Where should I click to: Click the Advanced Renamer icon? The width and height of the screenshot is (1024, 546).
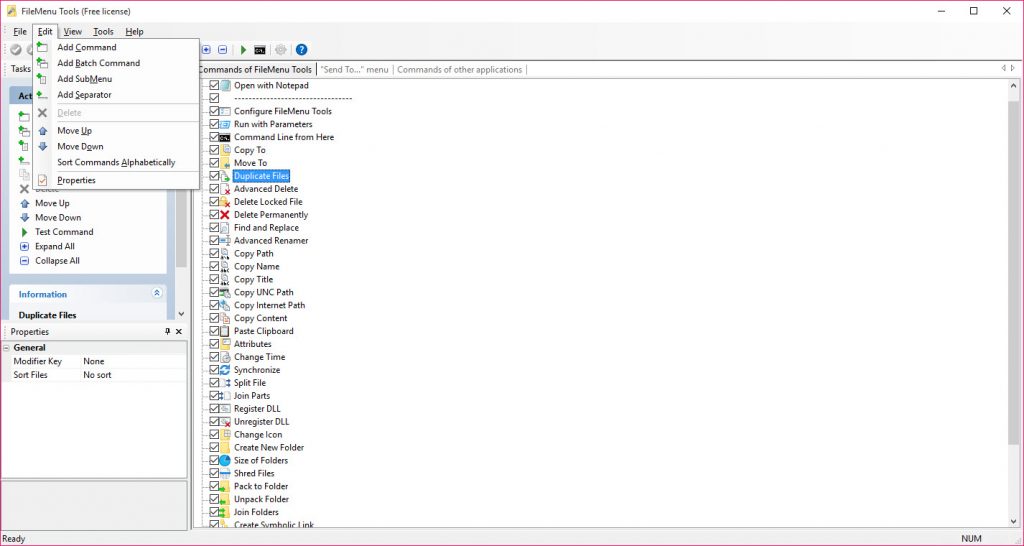225,240
